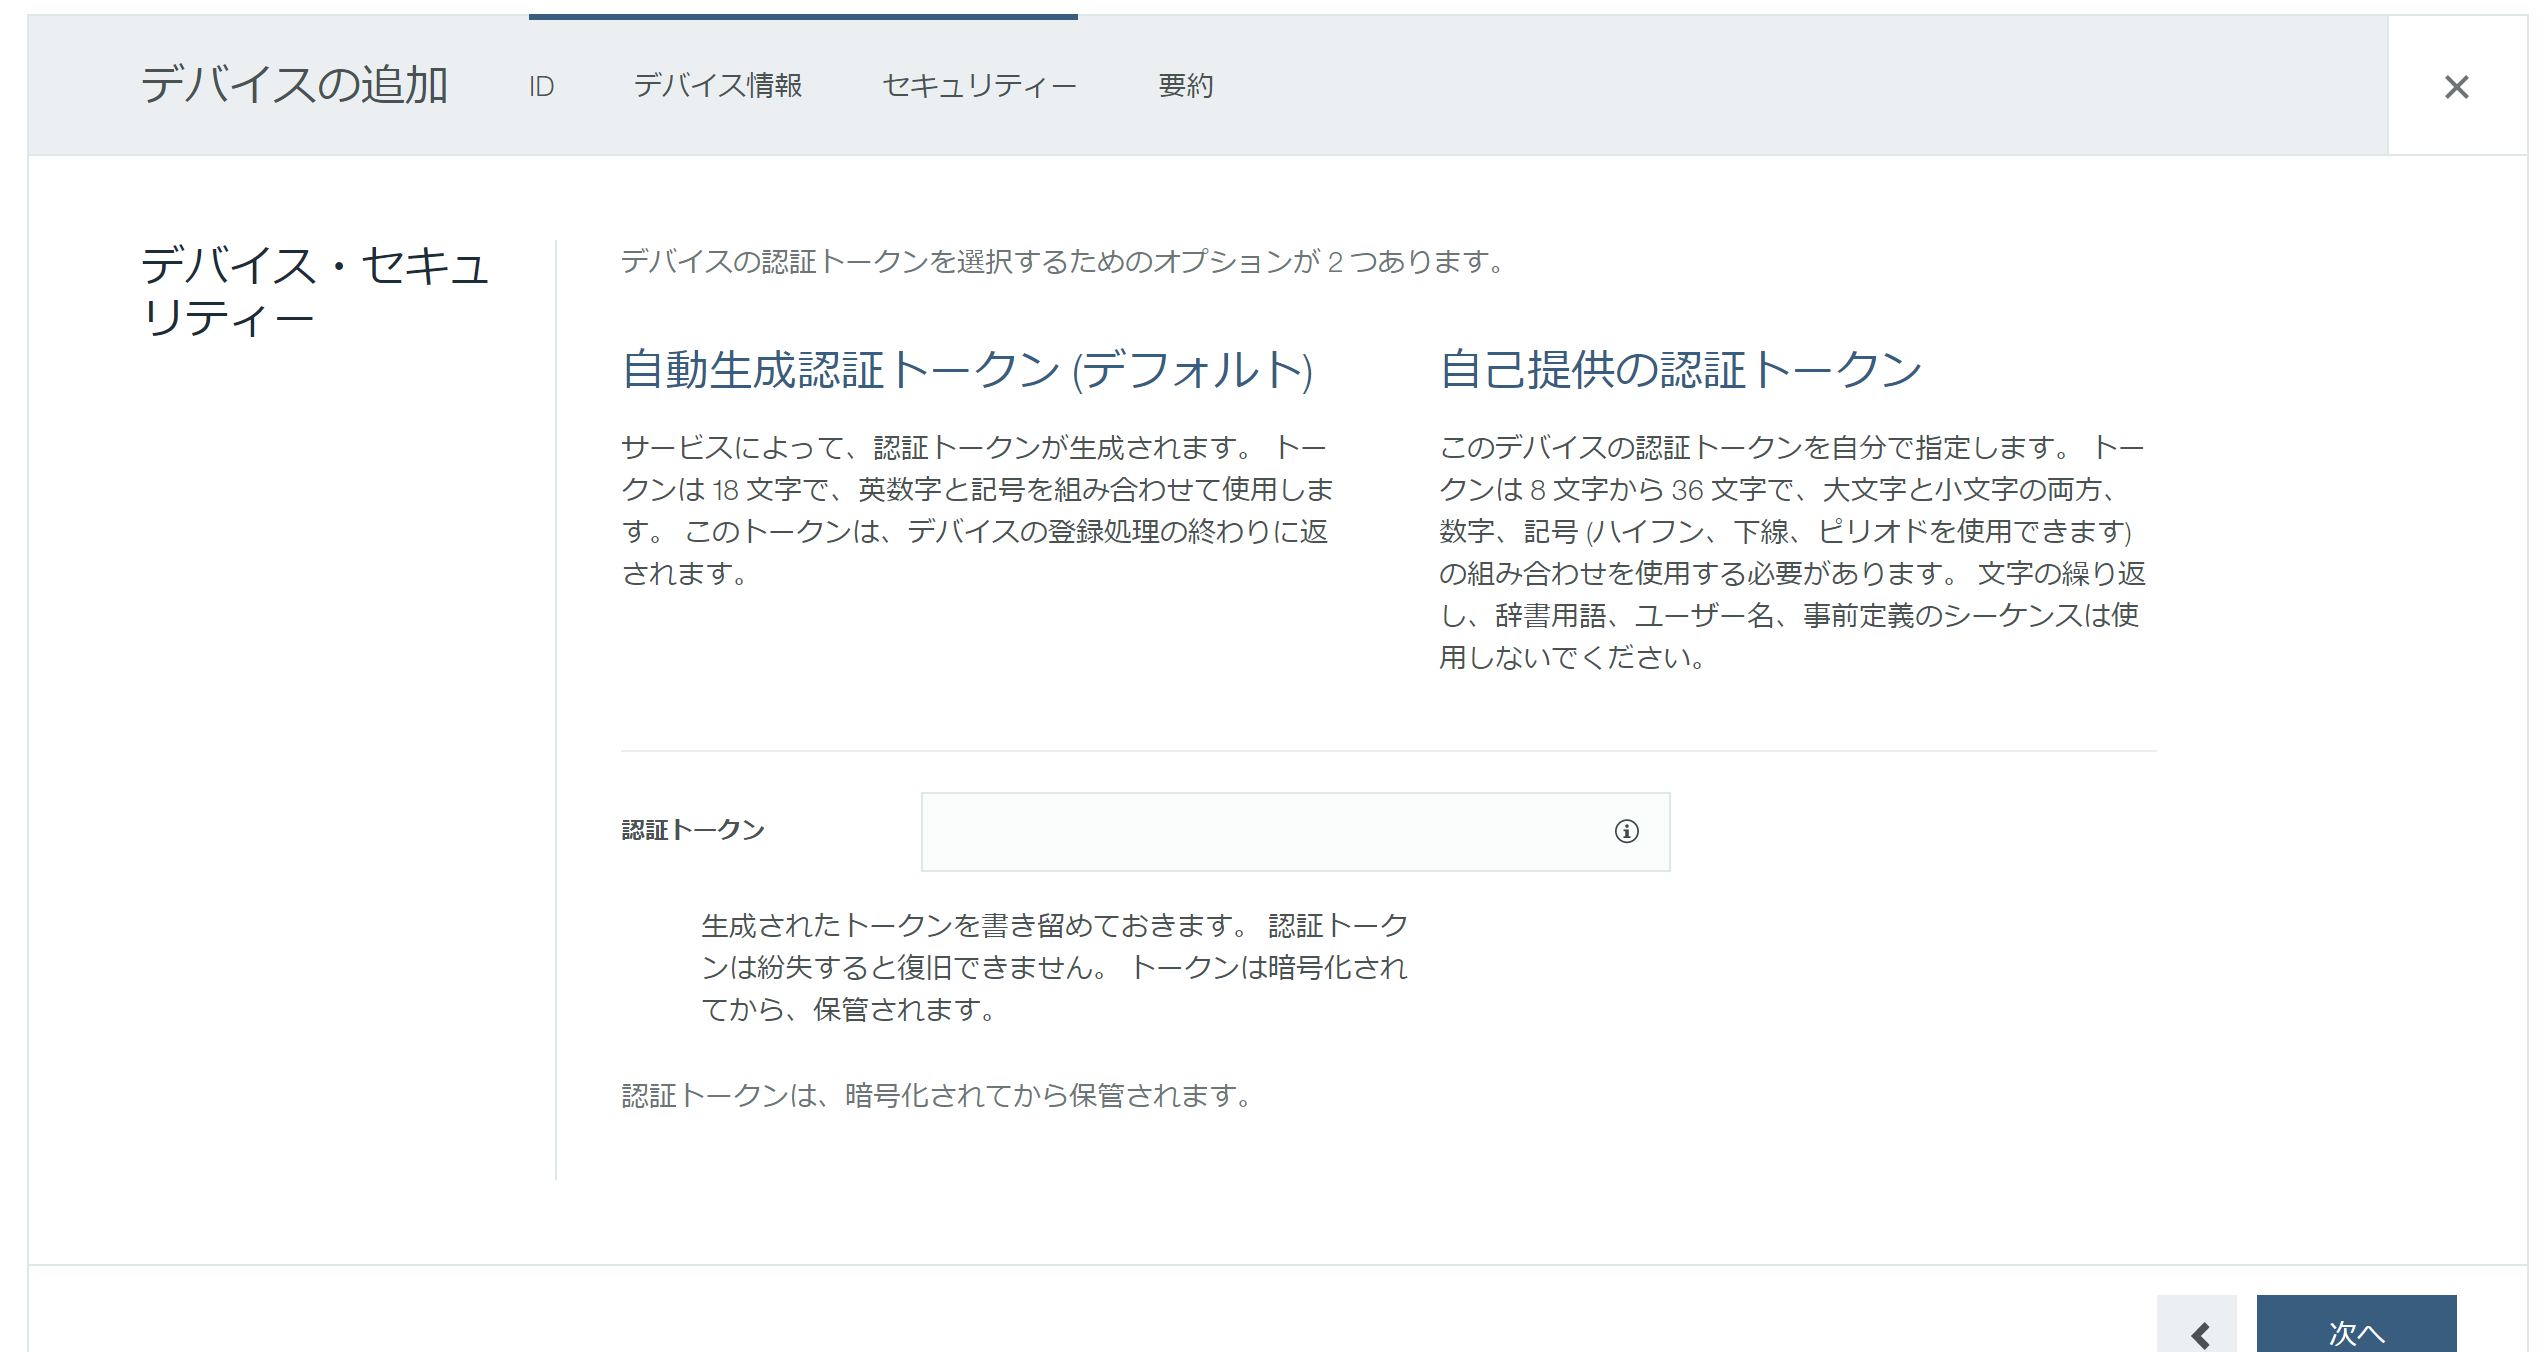This screenshot has height=1352, width=2546.
Task: Click the 自動生成認証トークン (デフォルト) heading
Action: 966,370
